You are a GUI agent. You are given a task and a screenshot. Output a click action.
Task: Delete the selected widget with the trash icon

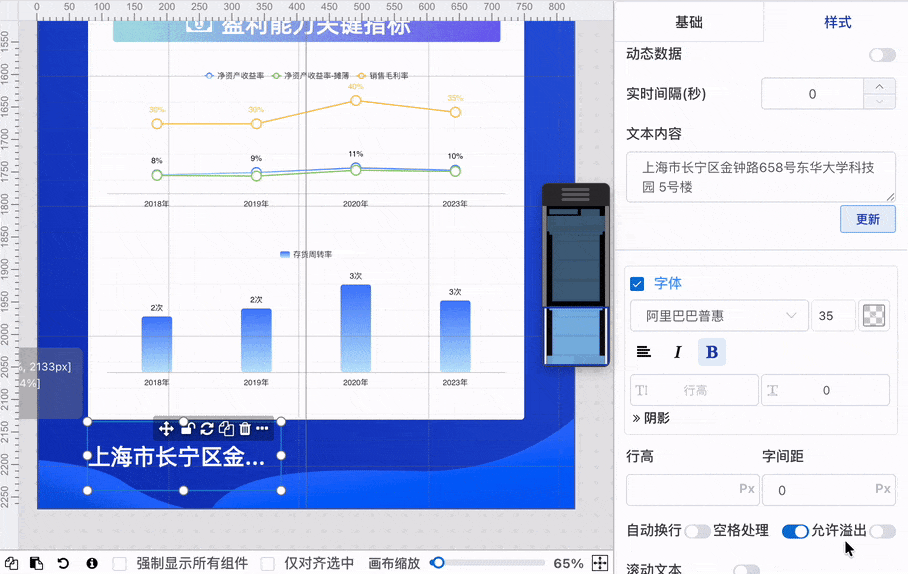(x=245, y=429)
